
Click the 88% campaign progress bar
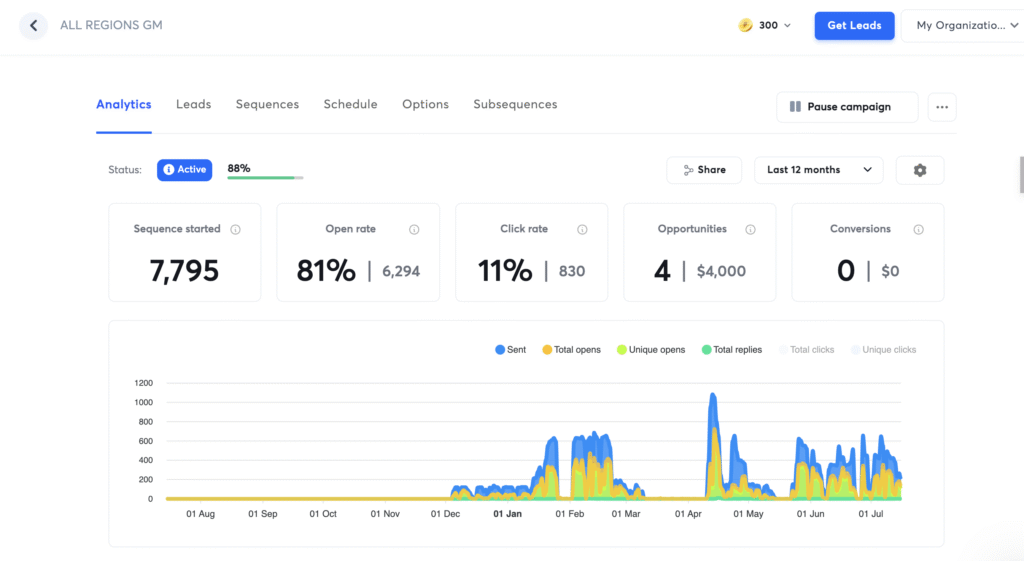tap(265, 178)
